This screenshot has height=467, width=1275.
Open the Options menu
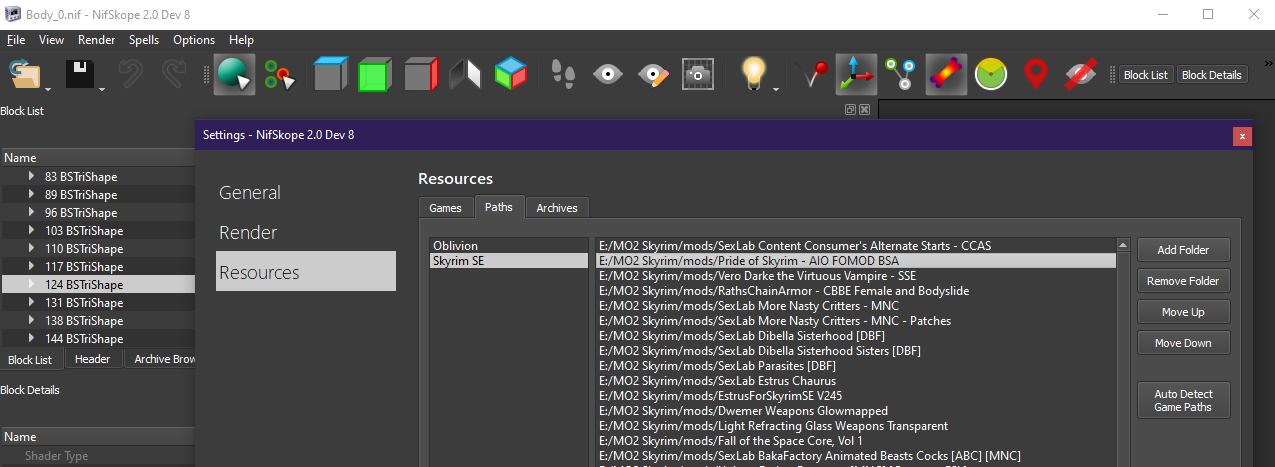(194, 40)
